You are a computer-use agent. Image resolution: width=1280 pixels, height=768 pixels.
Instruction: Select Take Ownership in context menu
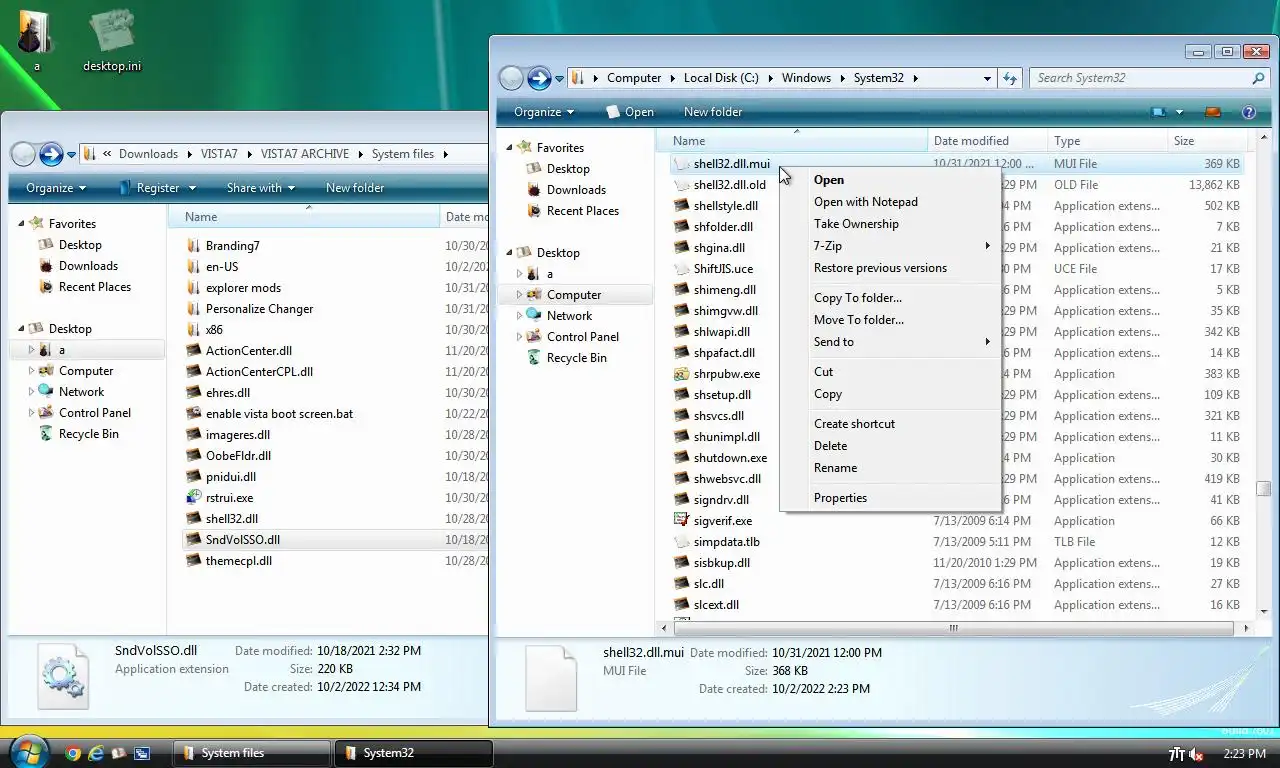856,224
